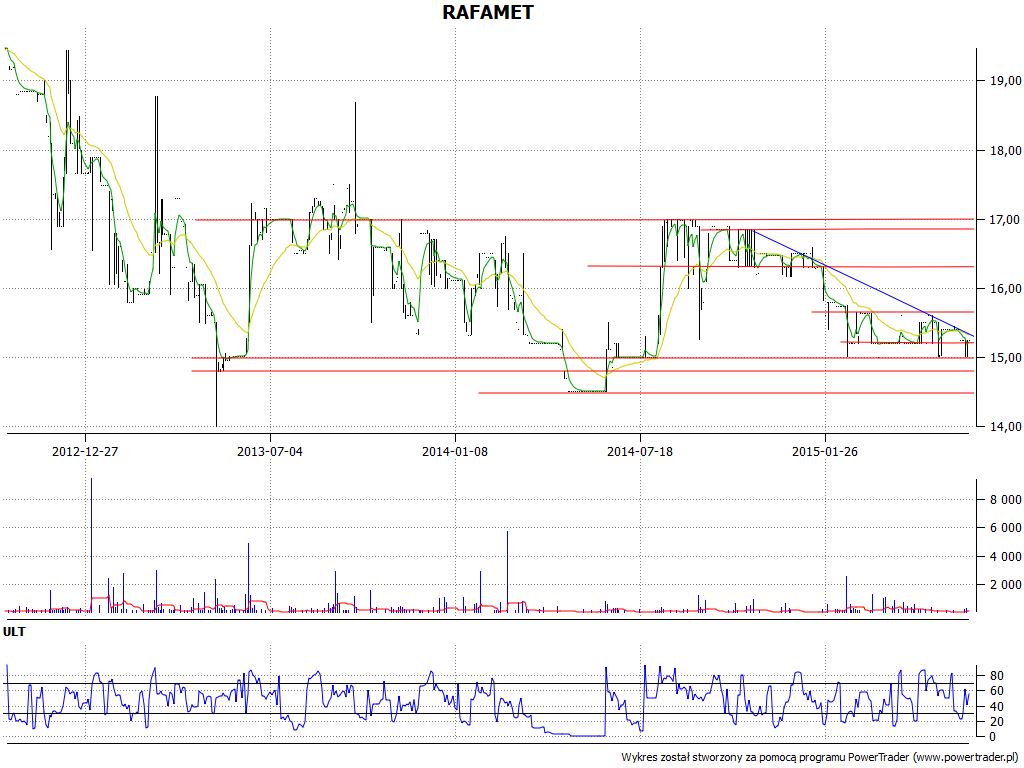This screenshot has height=768, width=1024.
Task: Select the 2014-01-08 date label
Action: tap(455, 451)
